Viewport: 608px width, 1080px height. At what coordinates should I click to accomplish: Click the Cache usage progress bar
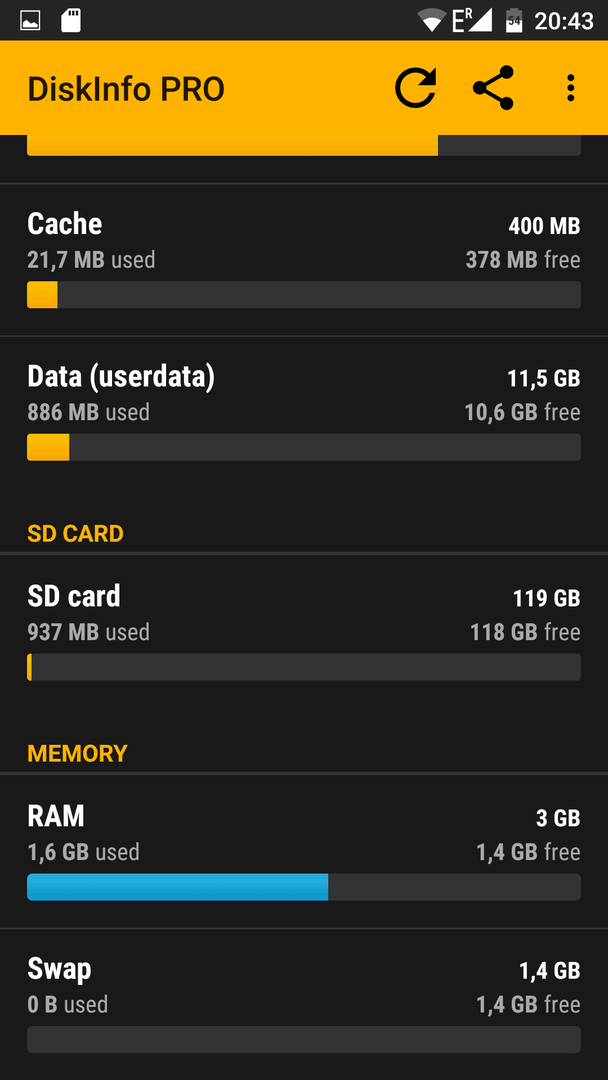pyautogui.click(x=304, y=295)
